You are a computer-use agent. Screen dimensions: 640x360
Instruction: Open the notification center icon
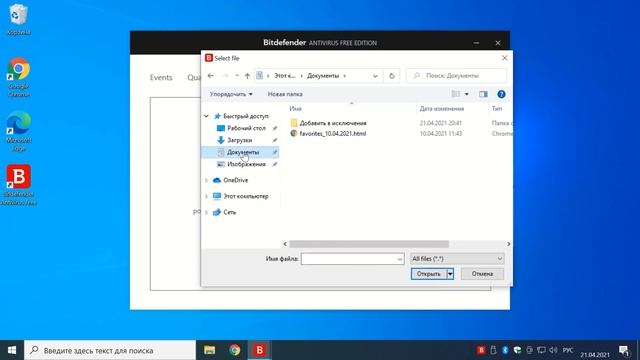[624, 350]
